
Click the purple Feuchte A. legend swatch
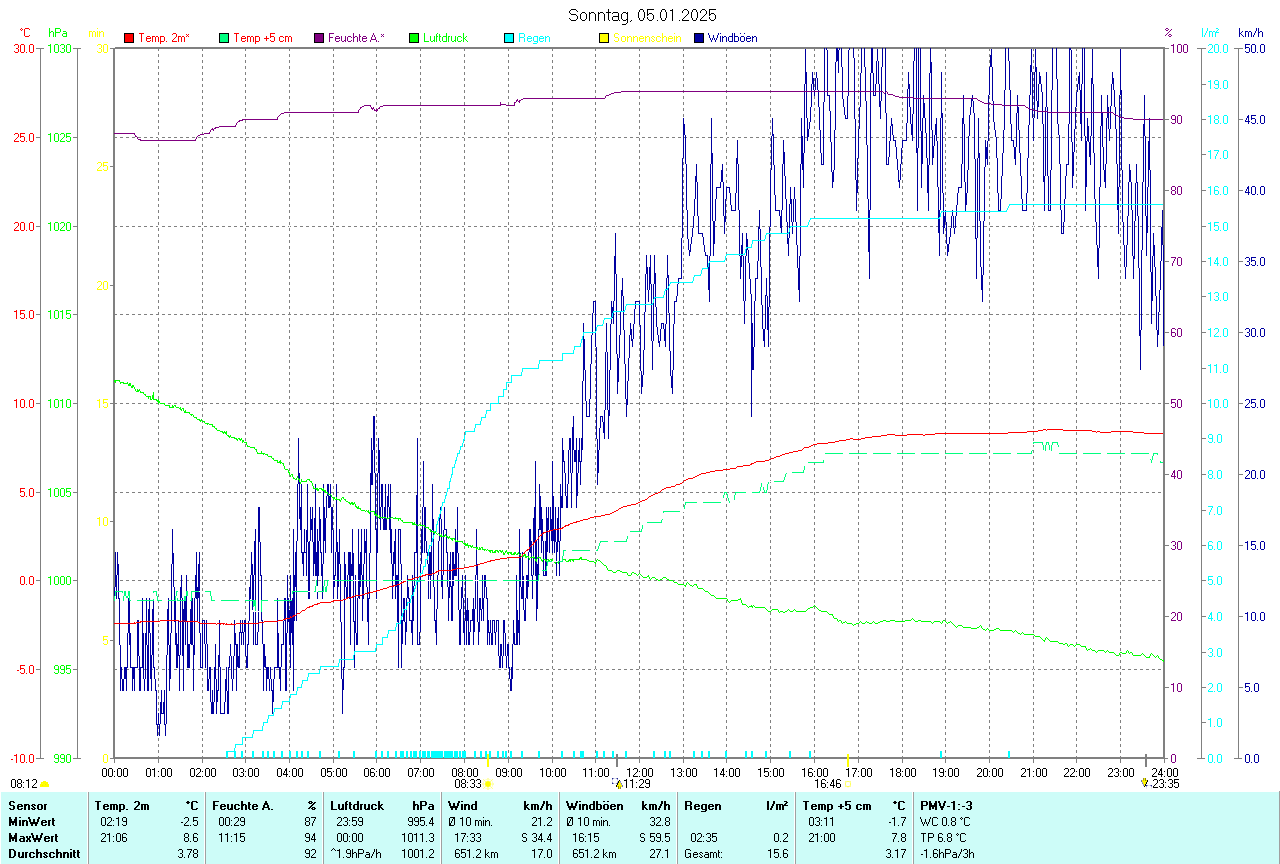coord(319,38)
